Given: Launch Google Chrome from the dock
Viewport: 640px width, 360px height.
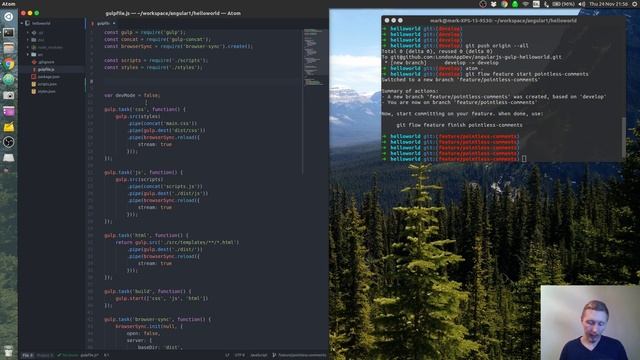Looking at the screenshot, I should 9,64.
